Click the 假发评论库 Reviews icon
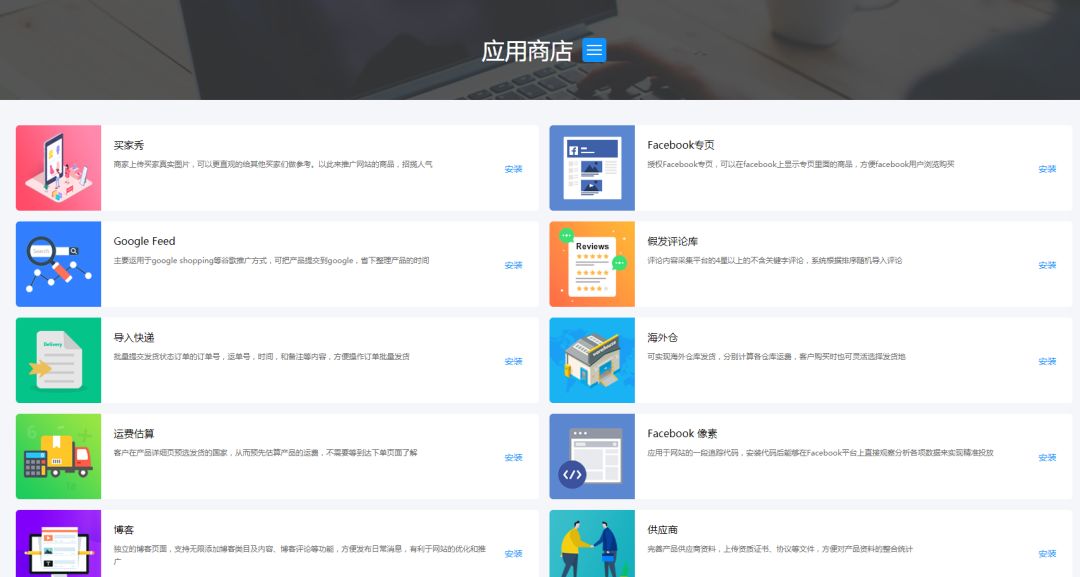Viewport: 1080px width, 577px height. click(x=592, y=264)
